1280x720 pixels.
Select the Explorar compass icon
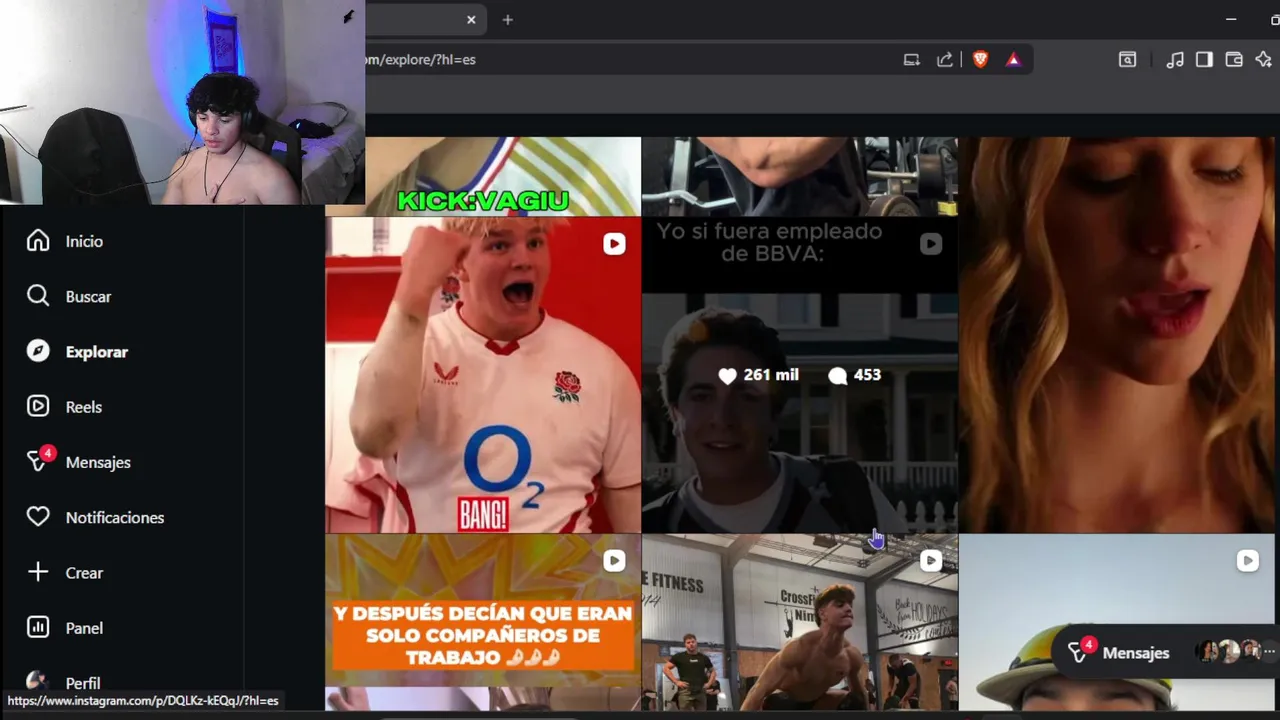pos(38,352)
